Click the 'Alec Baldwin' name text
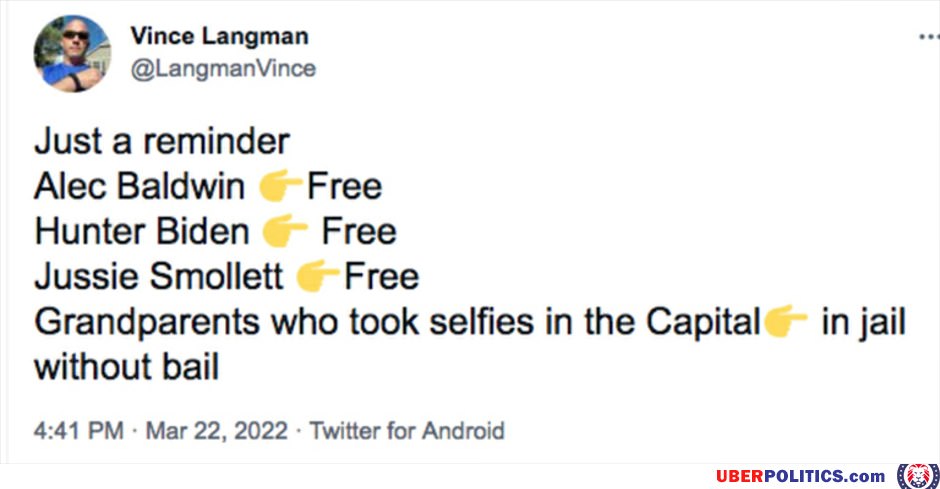Screen dimensions: 940x489 coord(139,186)
